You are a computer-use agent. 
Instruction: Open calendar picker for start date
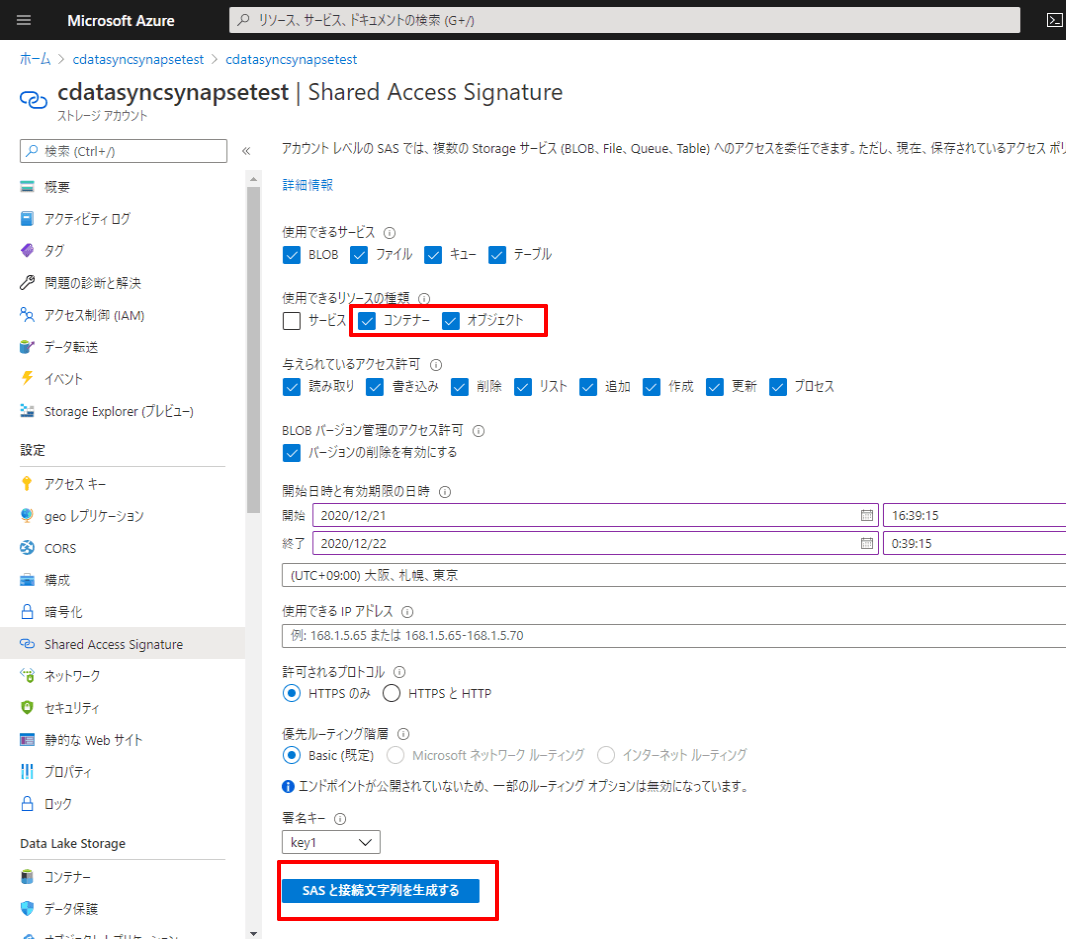click(x=867, y=515)
